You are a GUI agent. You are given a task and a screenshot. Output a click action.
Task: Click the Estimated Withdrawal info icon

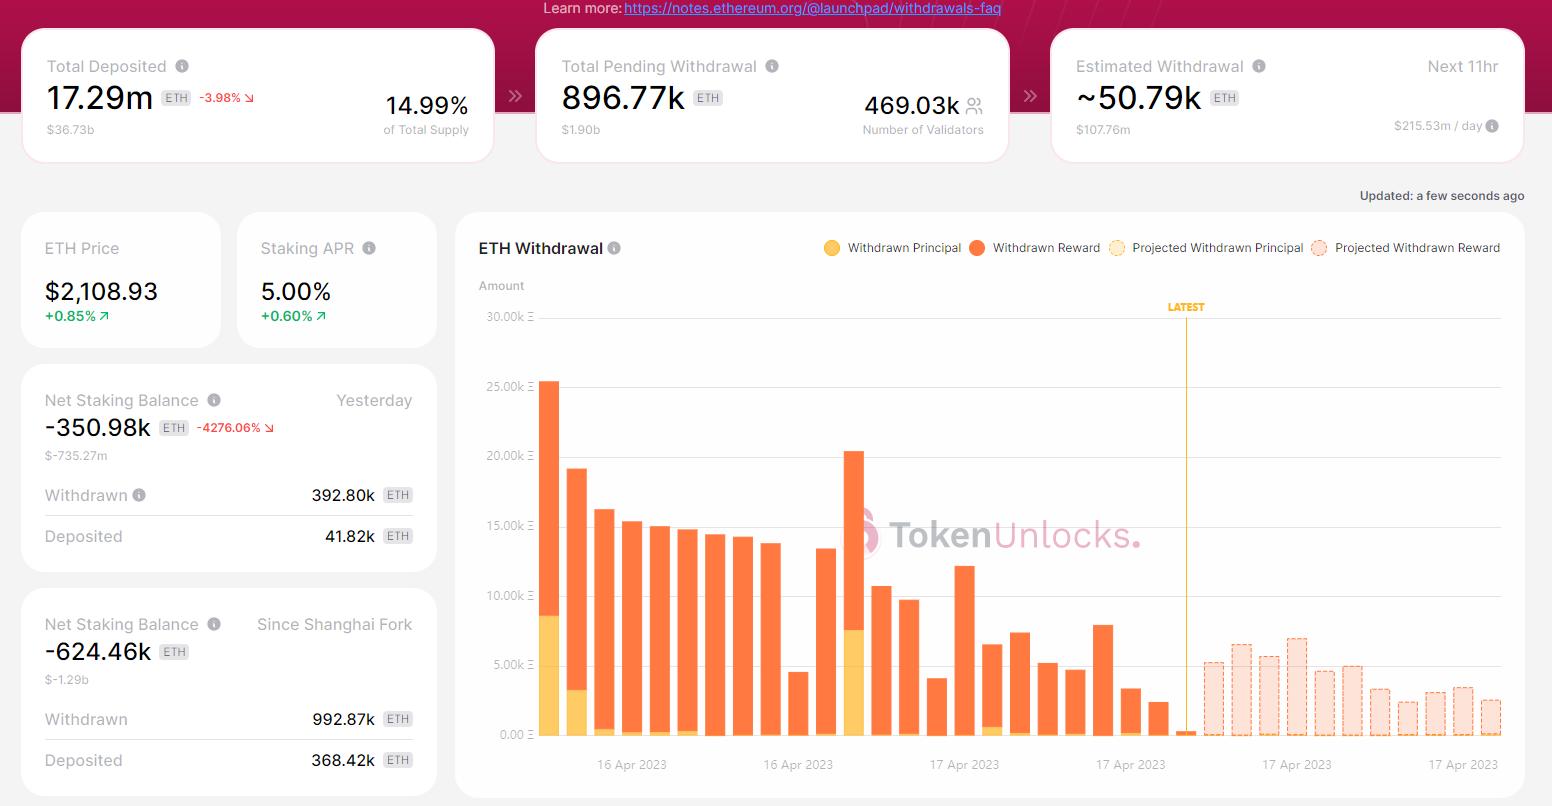(x=1259, y=66)
